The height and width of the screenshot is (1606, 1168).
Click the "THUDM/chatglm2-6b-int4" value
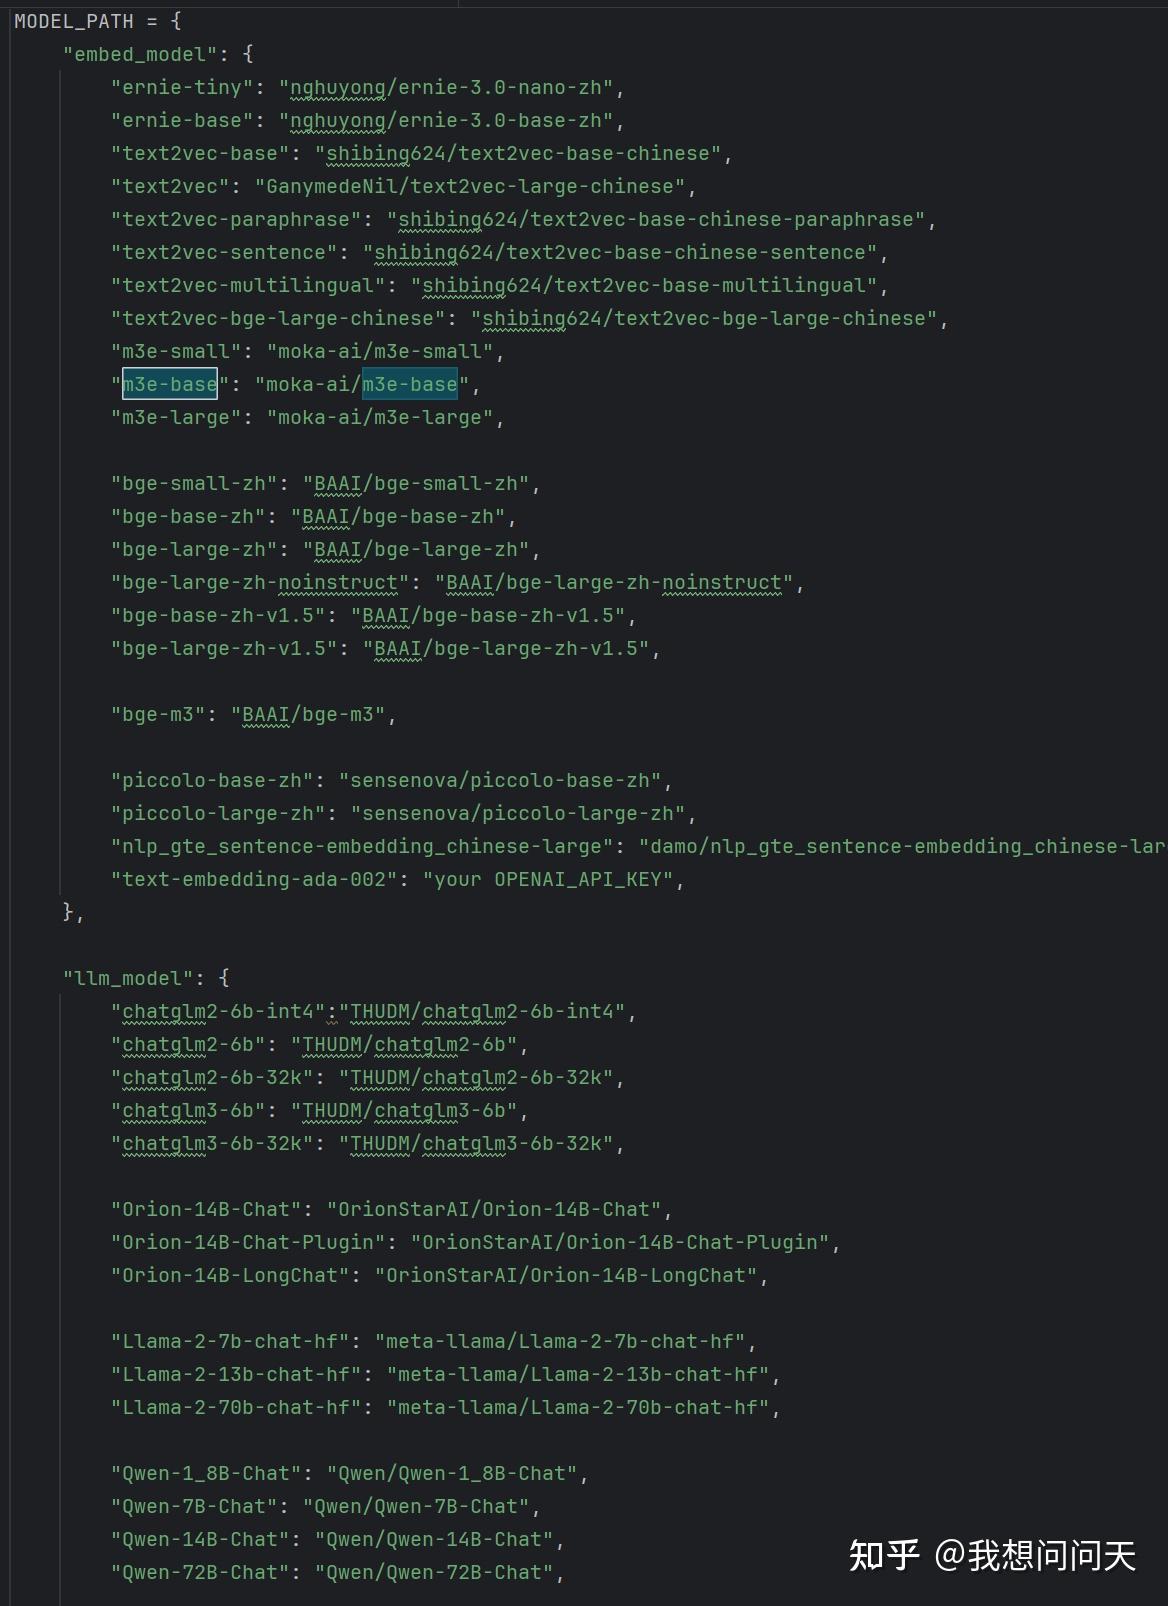pyautogui.click(x=488, y=1011)
